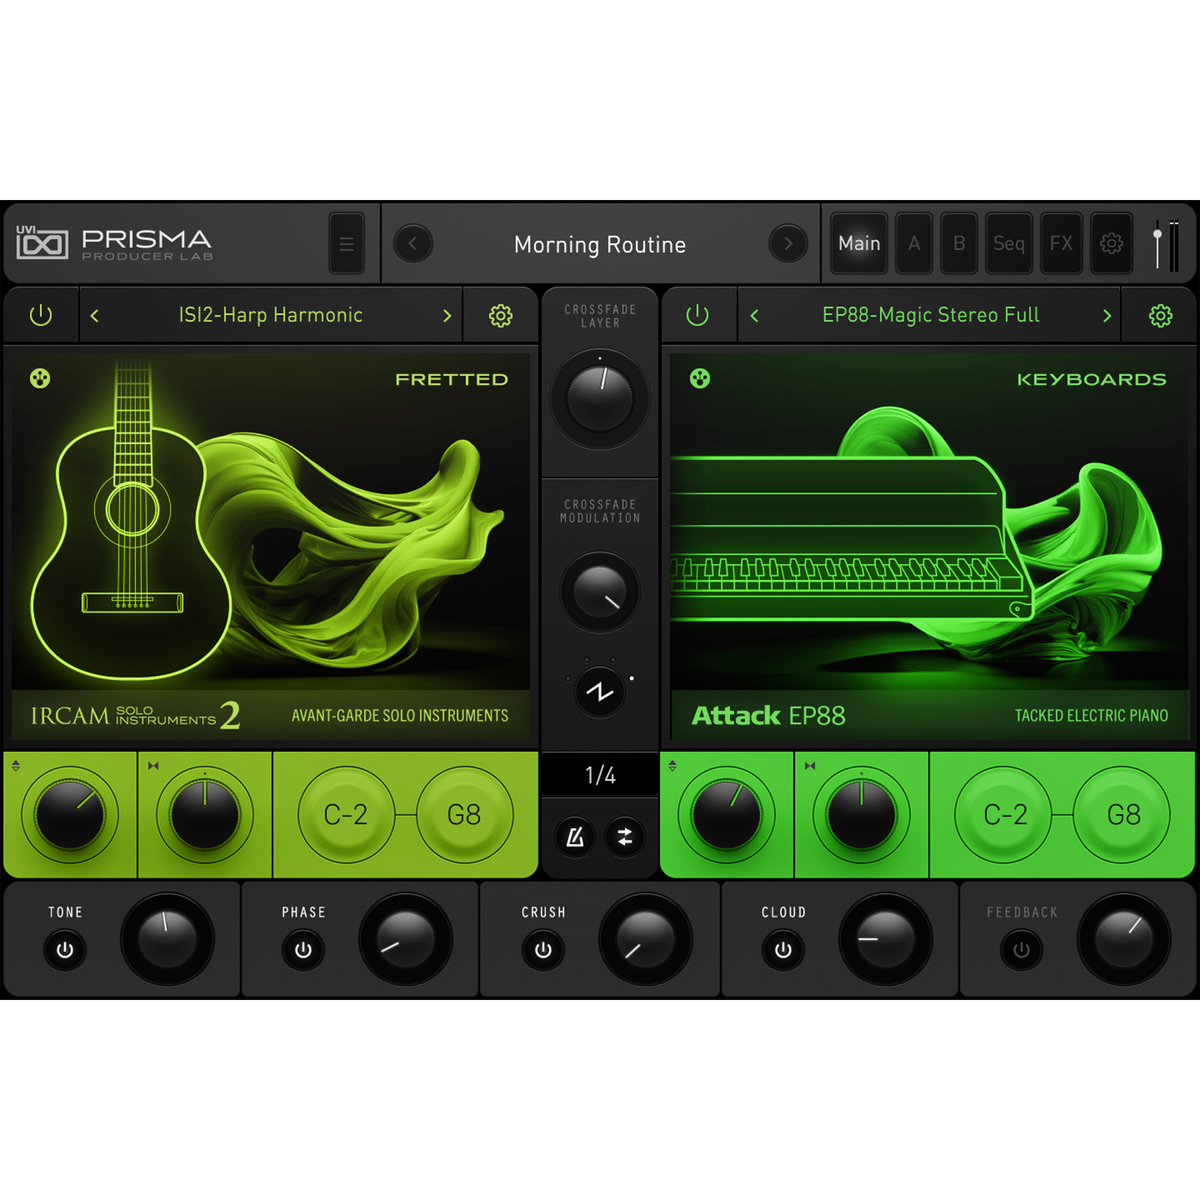Go to next preset after Morning Routine
1200x1200 pixels.
click(788, 243)
